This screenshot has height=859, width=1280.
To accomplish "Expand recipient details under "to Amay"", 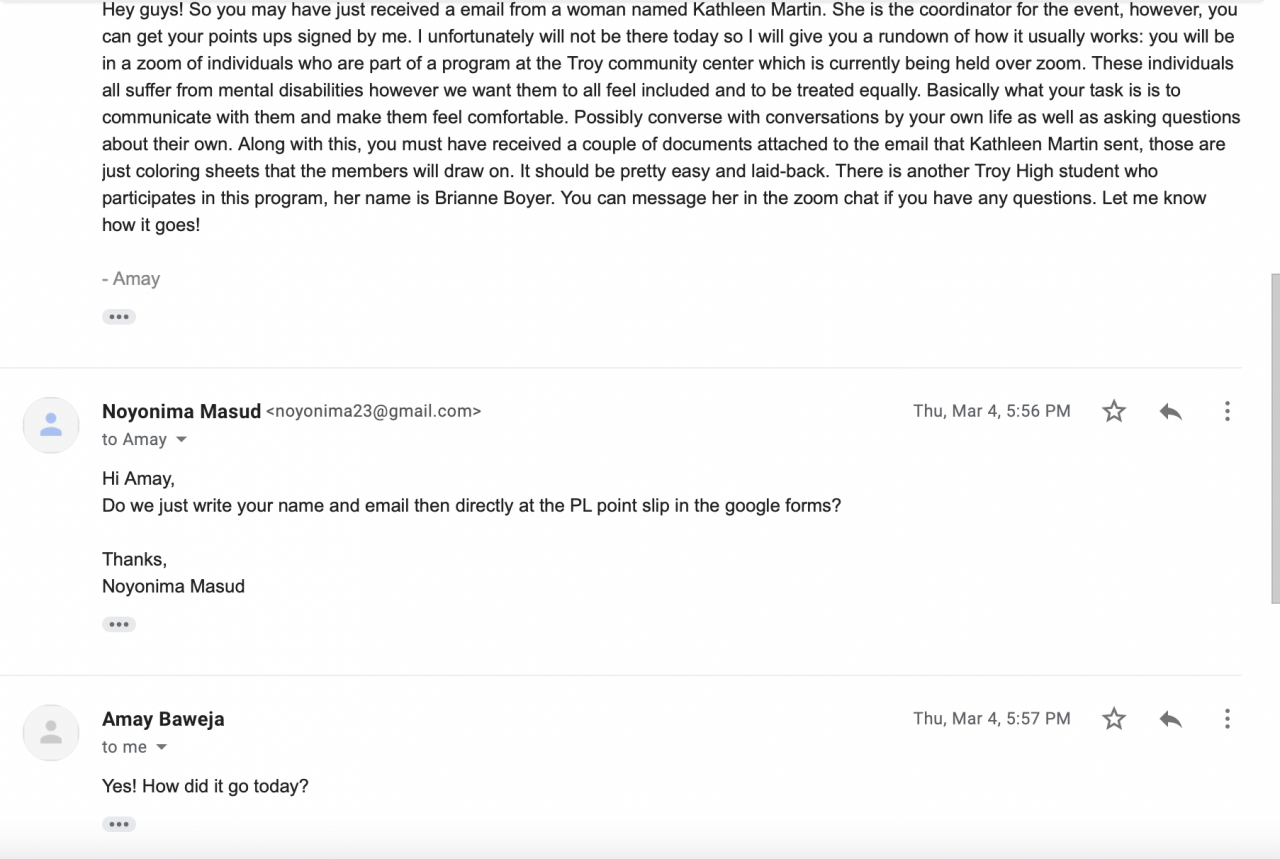I will [181, 440].
